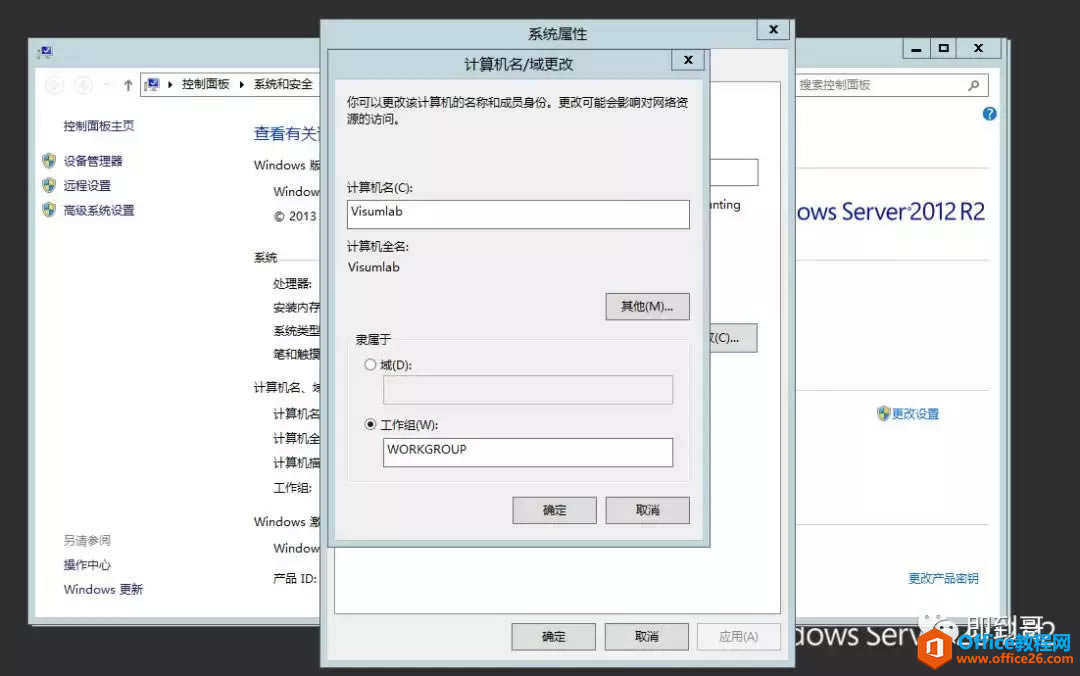1080x676 pixels.
Task: Open 控制面板主页 in the sidebar
Action: coord(98,125)
